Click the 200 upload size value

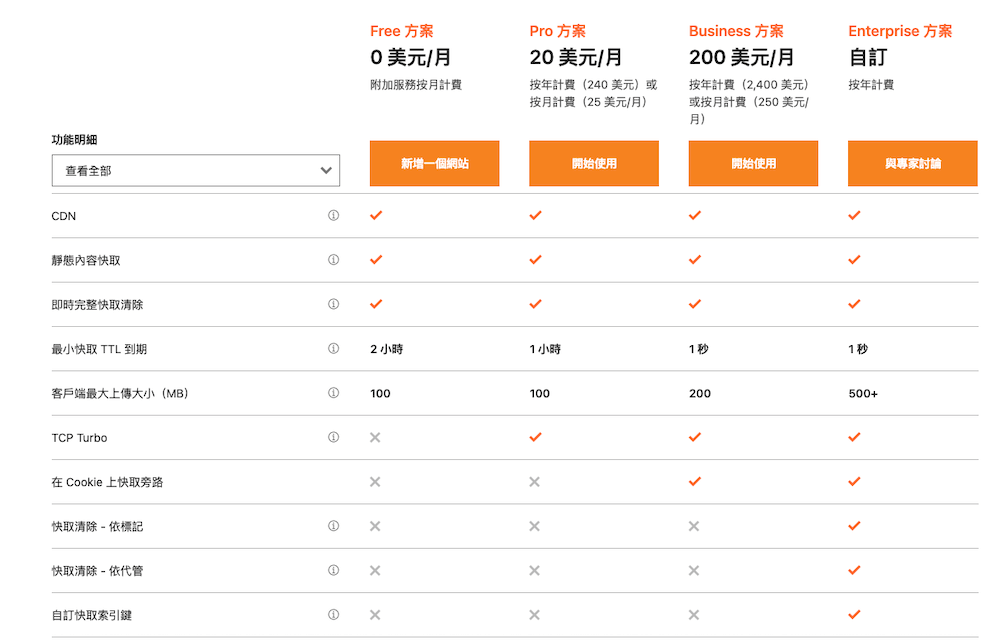pyautogui.click(x=700, y=393)
